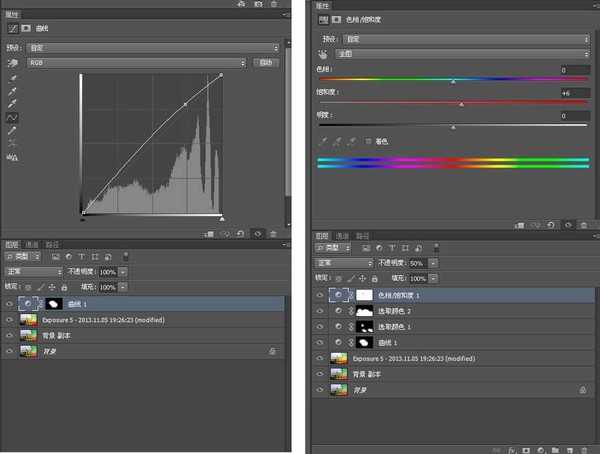Click the lock icon on left Background layer
Viewport: 600px width, 454px height.
coord(271,351)
